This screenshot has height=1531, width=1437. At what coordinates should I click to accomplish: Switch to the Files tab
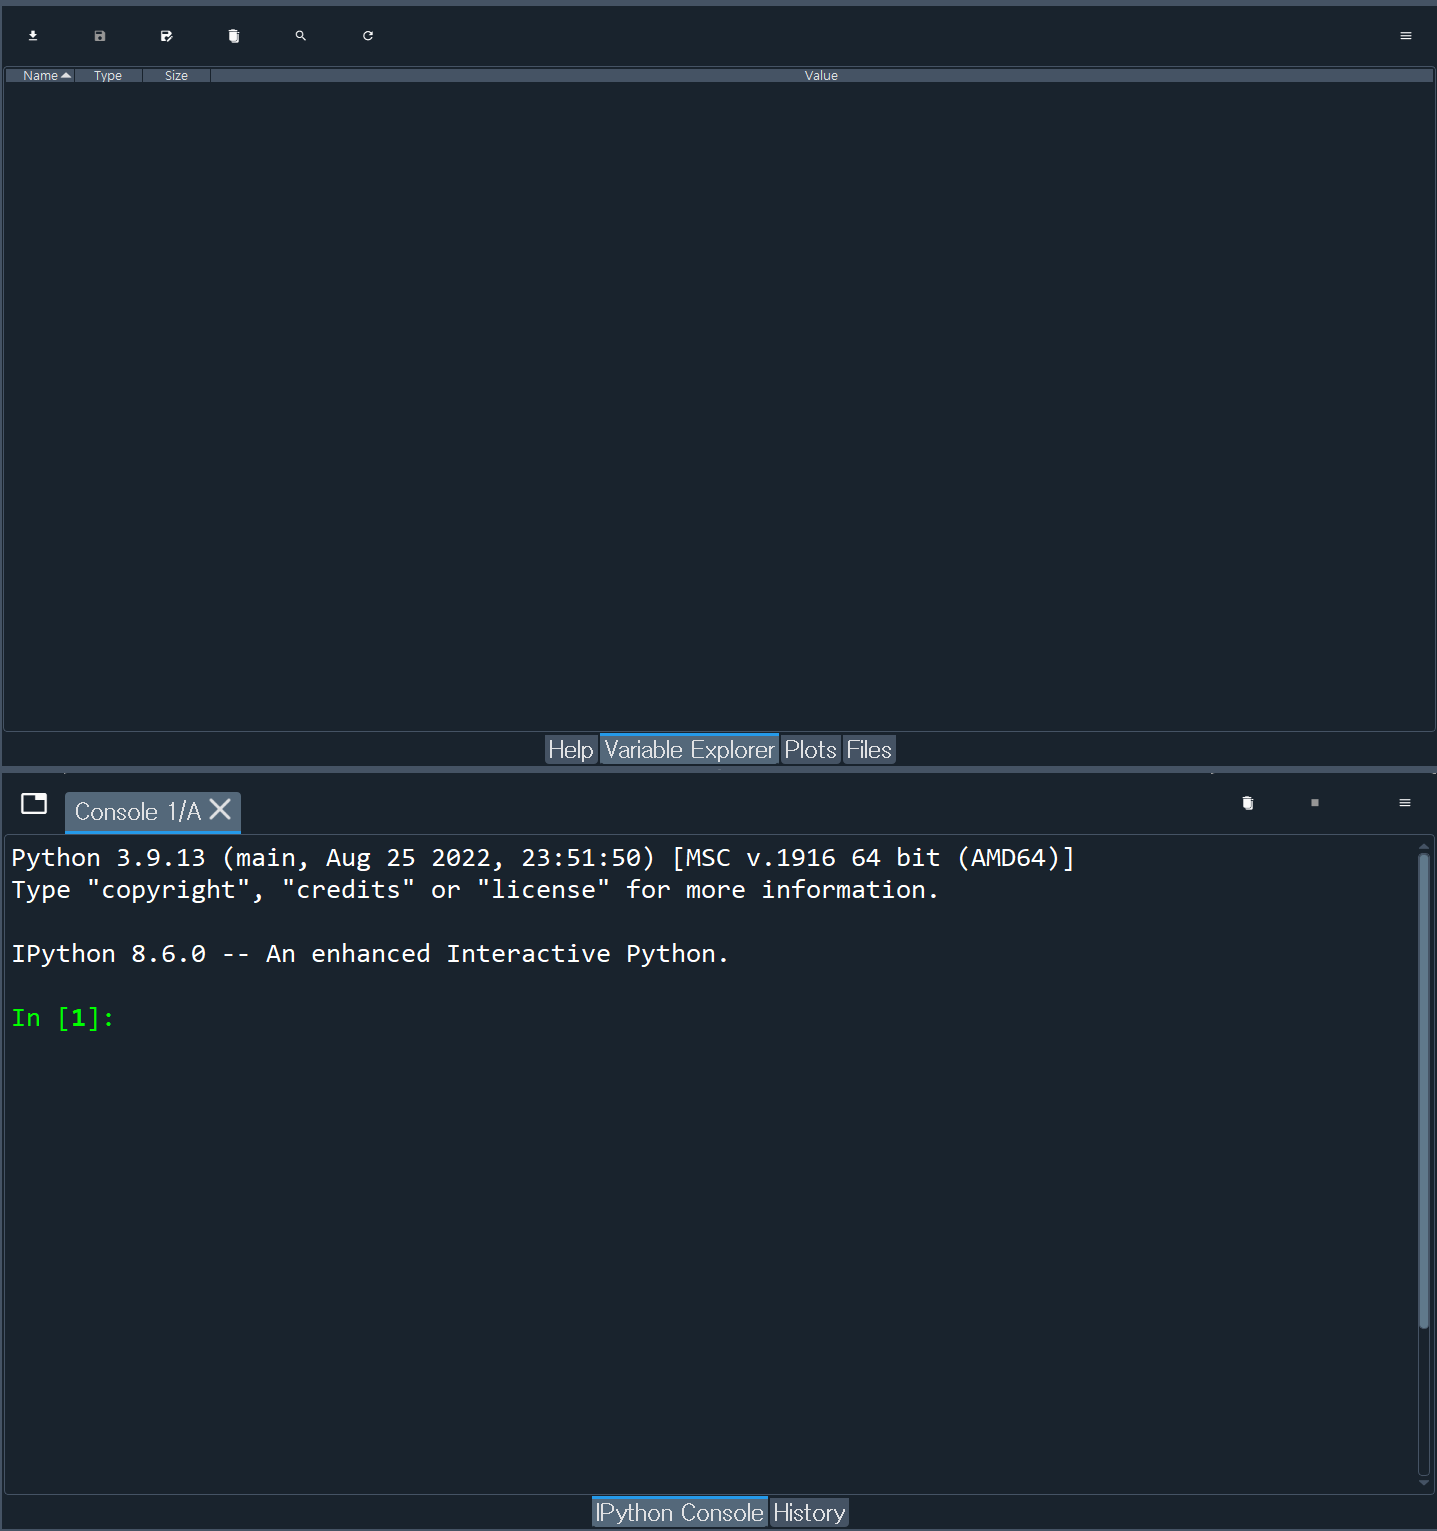[869, 749]
